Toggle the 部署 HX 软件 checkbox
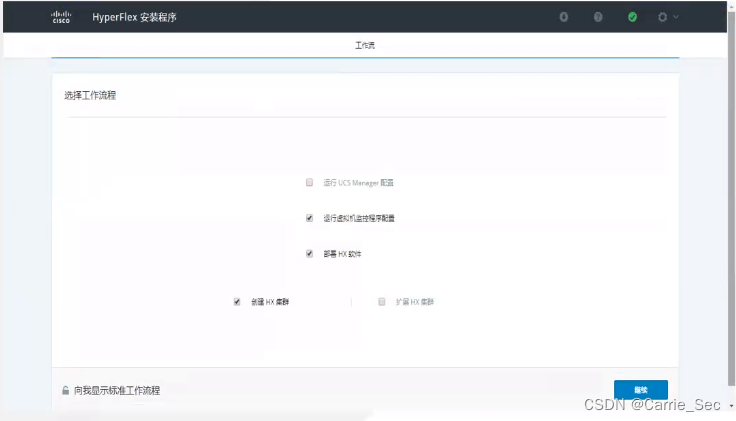736x421 pixels. (309, 253)
